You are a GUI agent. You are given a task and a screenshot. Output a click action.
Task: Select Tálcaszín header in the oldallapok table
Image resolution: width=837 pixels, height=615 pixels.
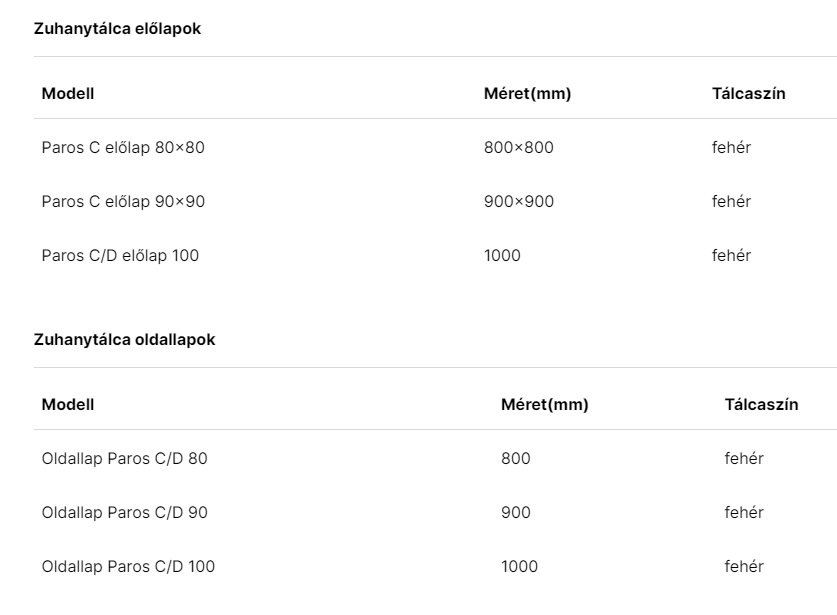coord(761,405)
